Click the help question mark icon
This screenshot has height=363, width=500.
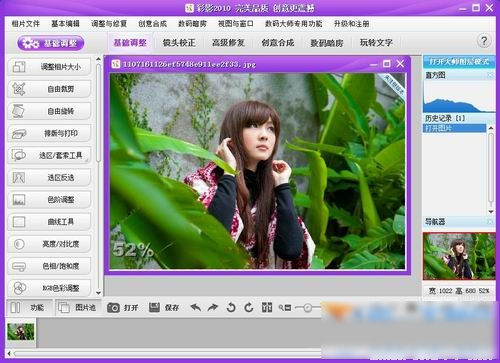[484, 41]
